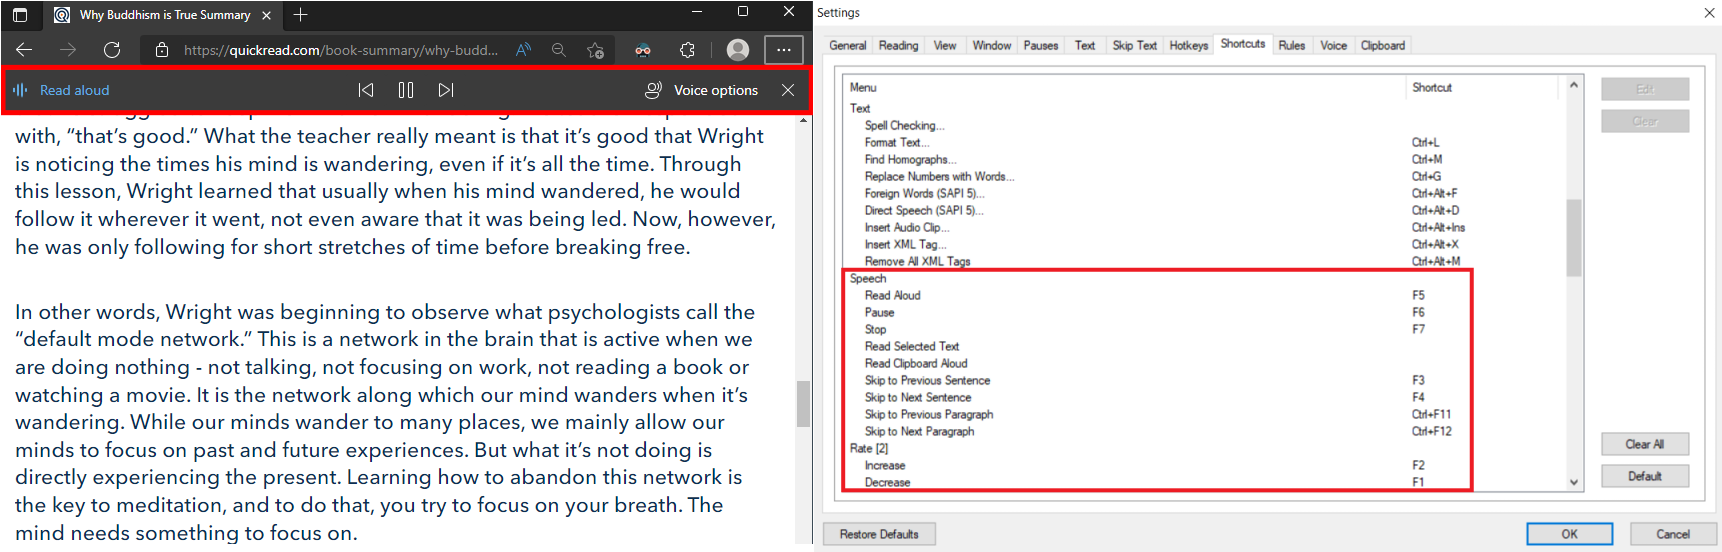Click the zoom out magnifier icon

coord(559,50)
